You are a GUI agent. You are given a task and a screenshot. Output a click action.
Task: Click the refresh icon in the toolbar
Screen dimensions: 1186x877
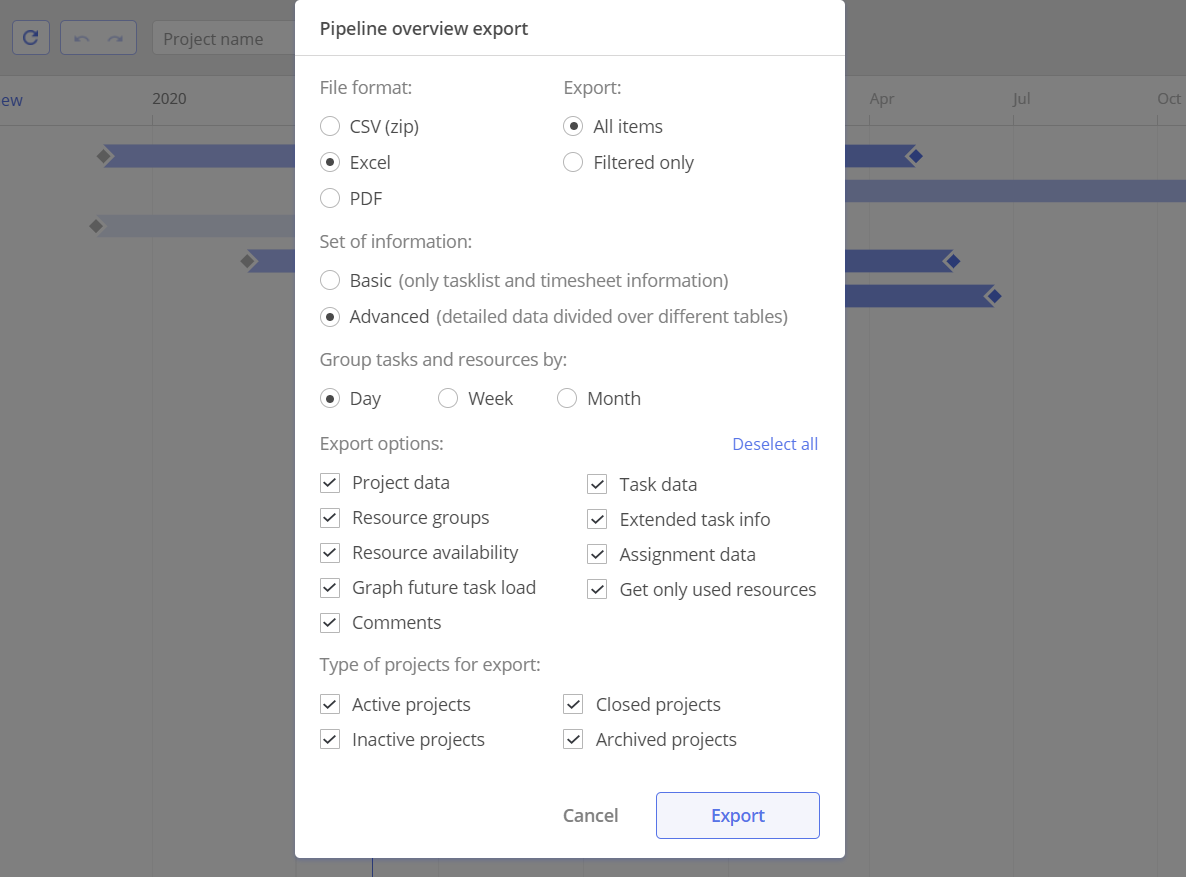pos(31,38)
